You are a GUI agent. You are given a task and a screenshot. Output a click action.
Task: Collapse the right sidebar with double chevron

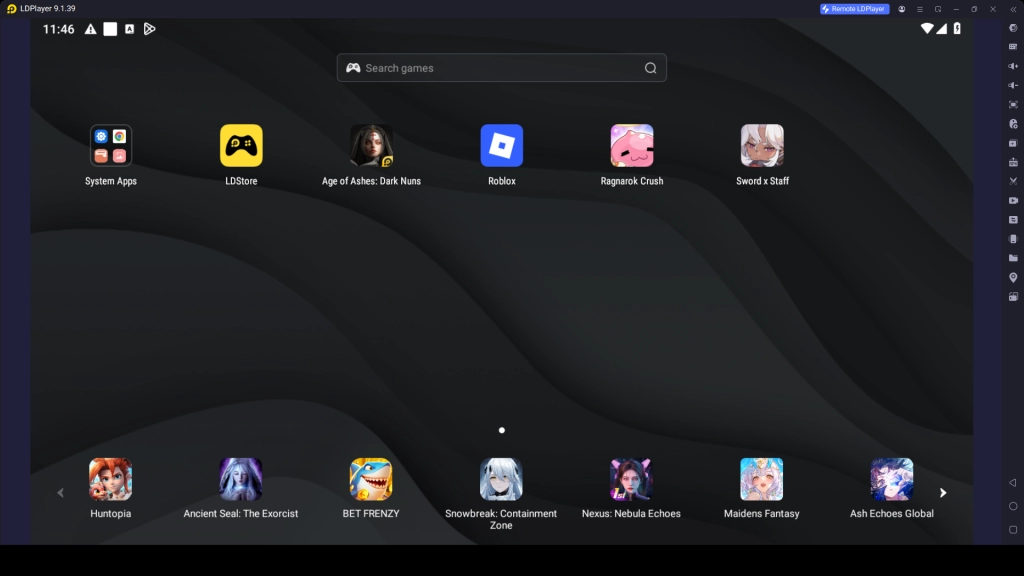pyautogui.click(x=1013, y=9)
